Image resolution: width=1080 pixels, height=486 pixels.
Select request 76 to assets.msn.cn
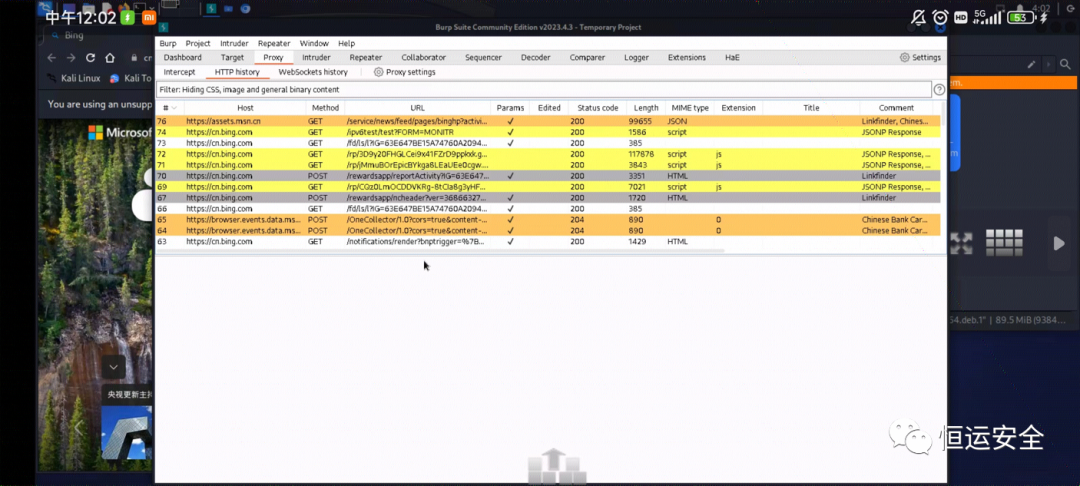(x=548, y=121)
